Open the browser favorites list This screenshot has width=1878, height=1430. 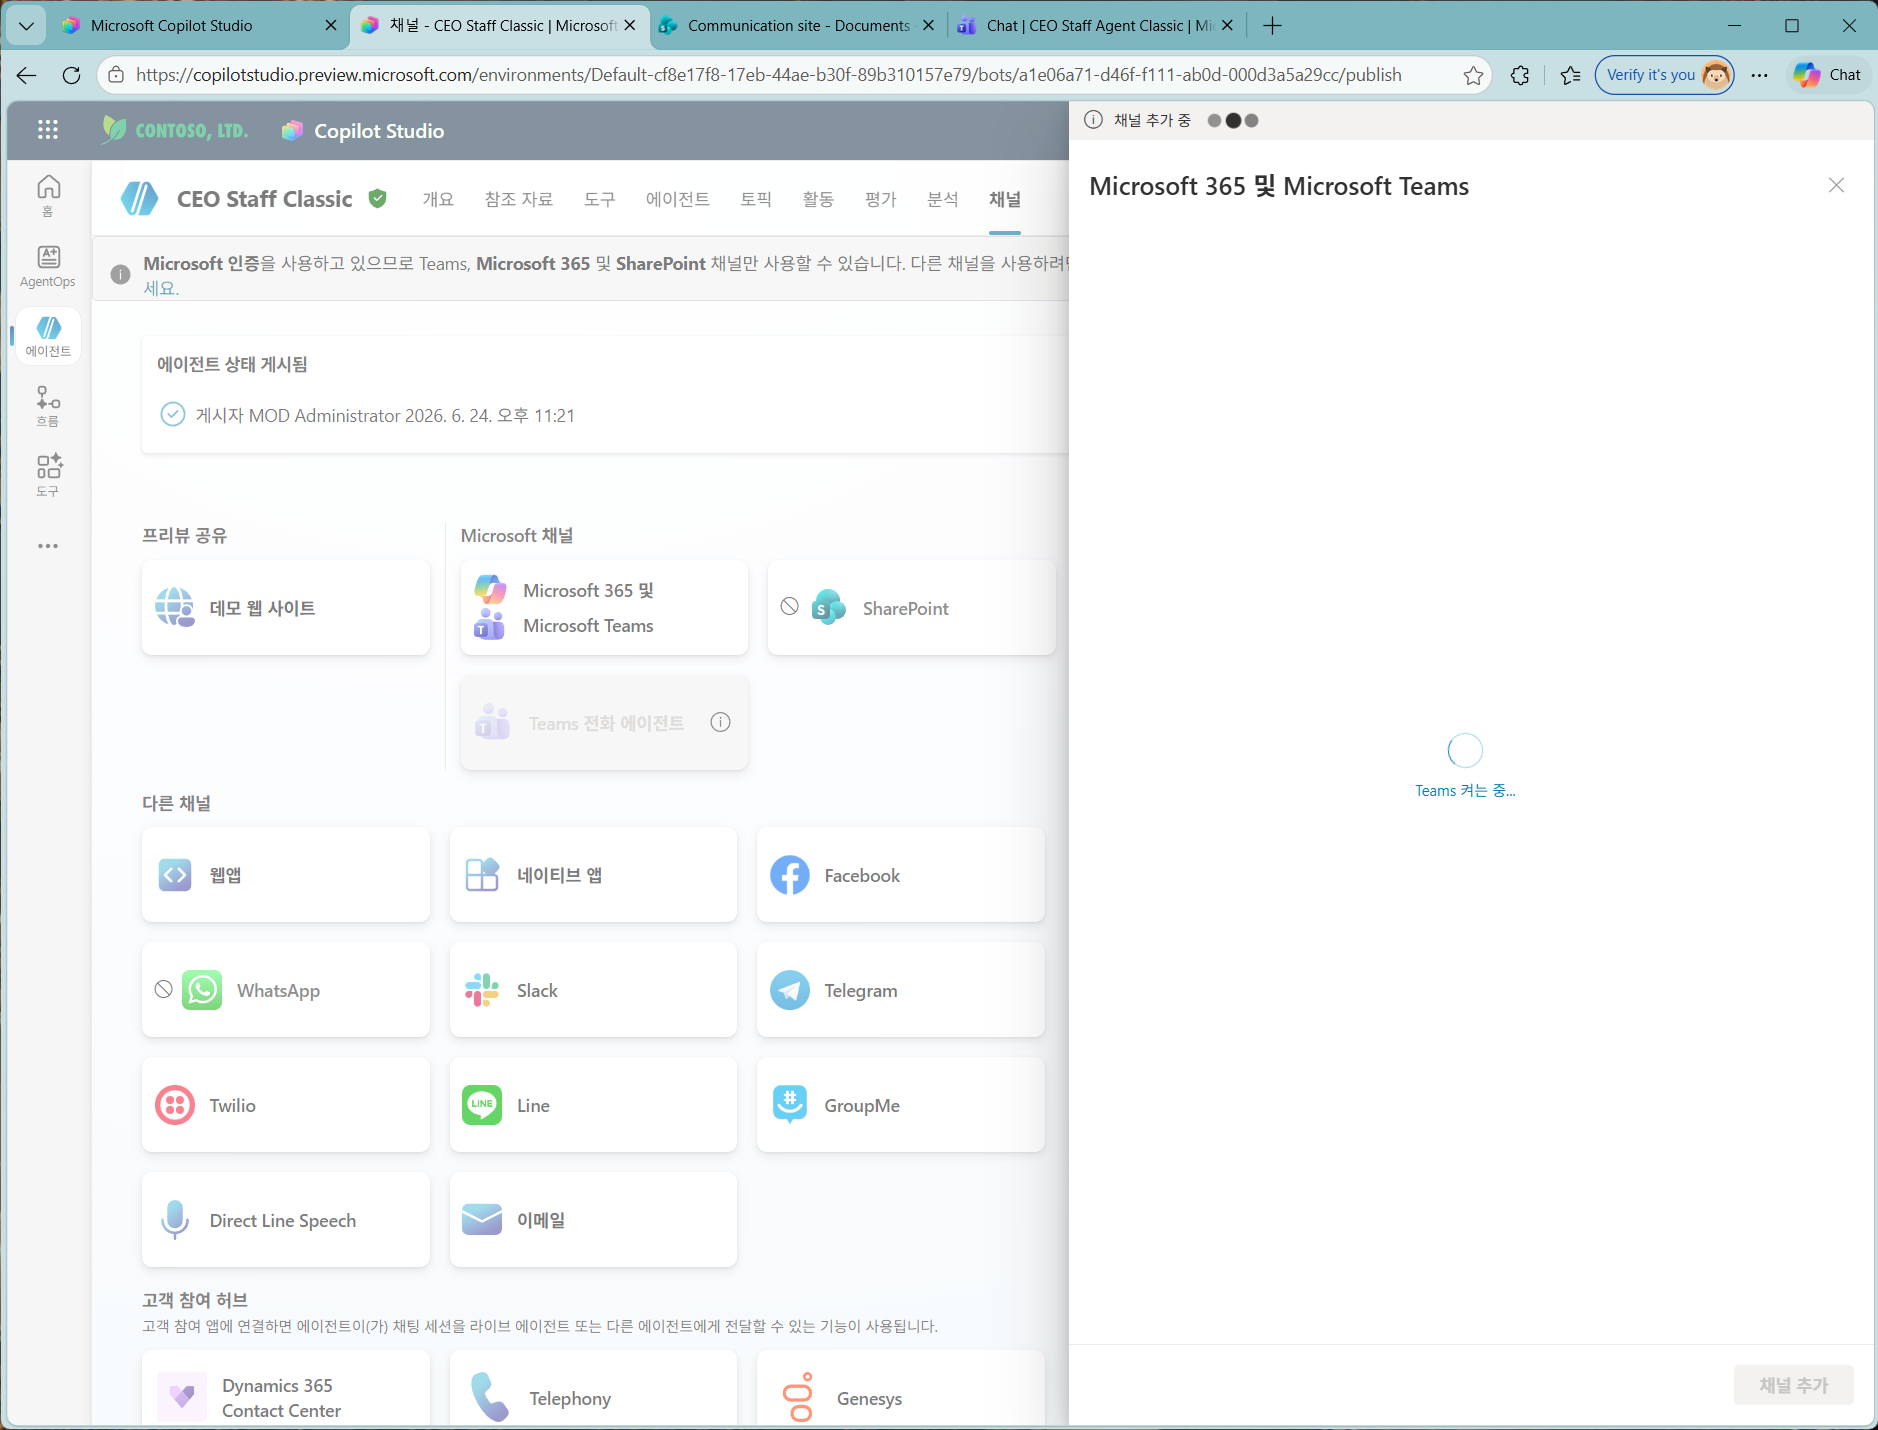pos(1571,75)
